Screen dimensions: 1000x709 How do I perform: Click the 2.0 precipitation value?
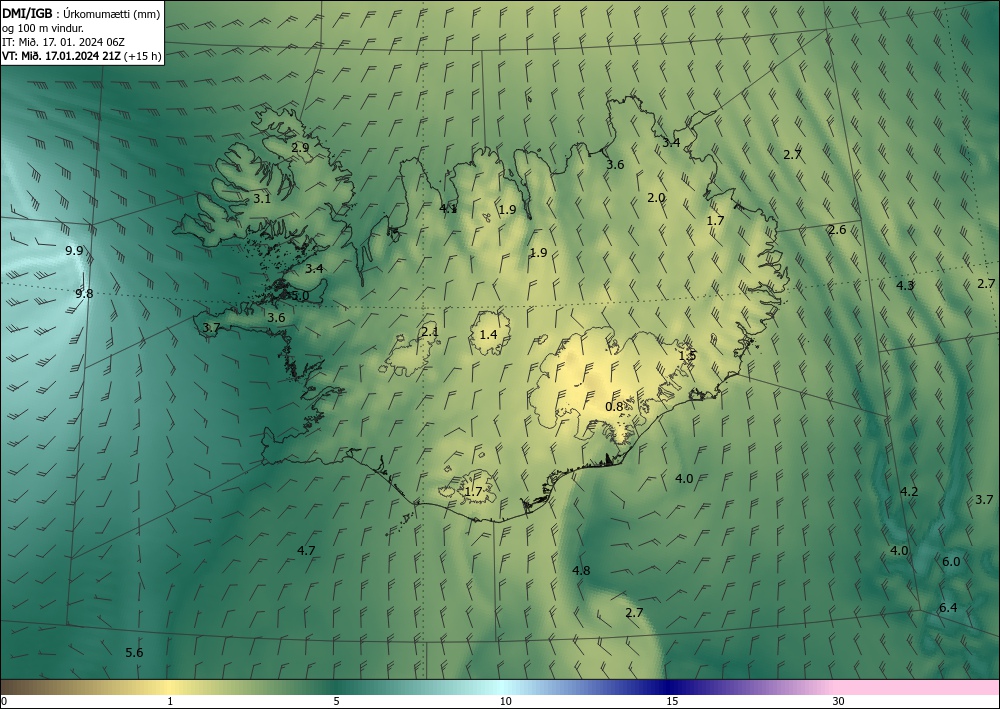pyautogui.click(x=656, y=198)
